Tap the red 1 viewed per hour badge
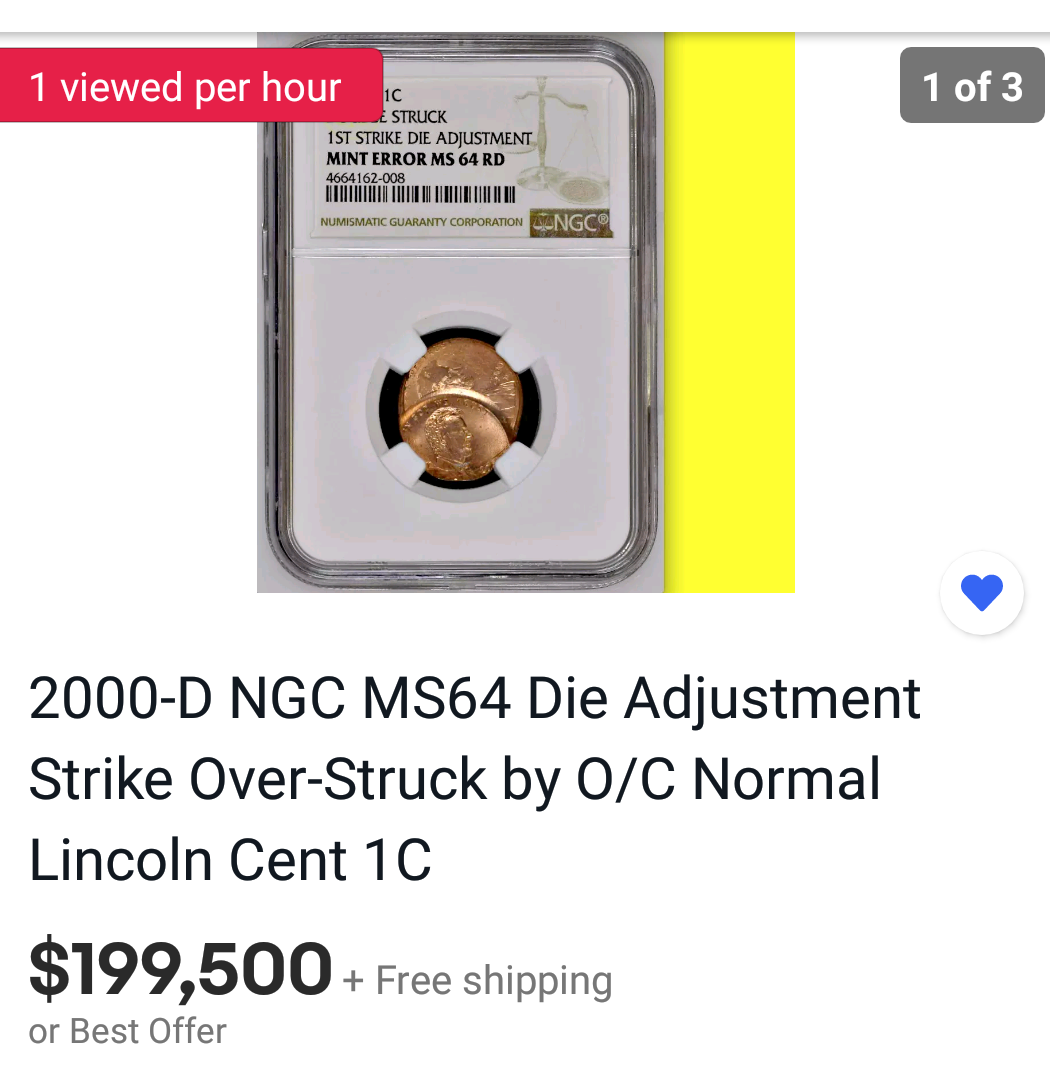The height and width of the screenshot is (1073, 1050). 190,86
